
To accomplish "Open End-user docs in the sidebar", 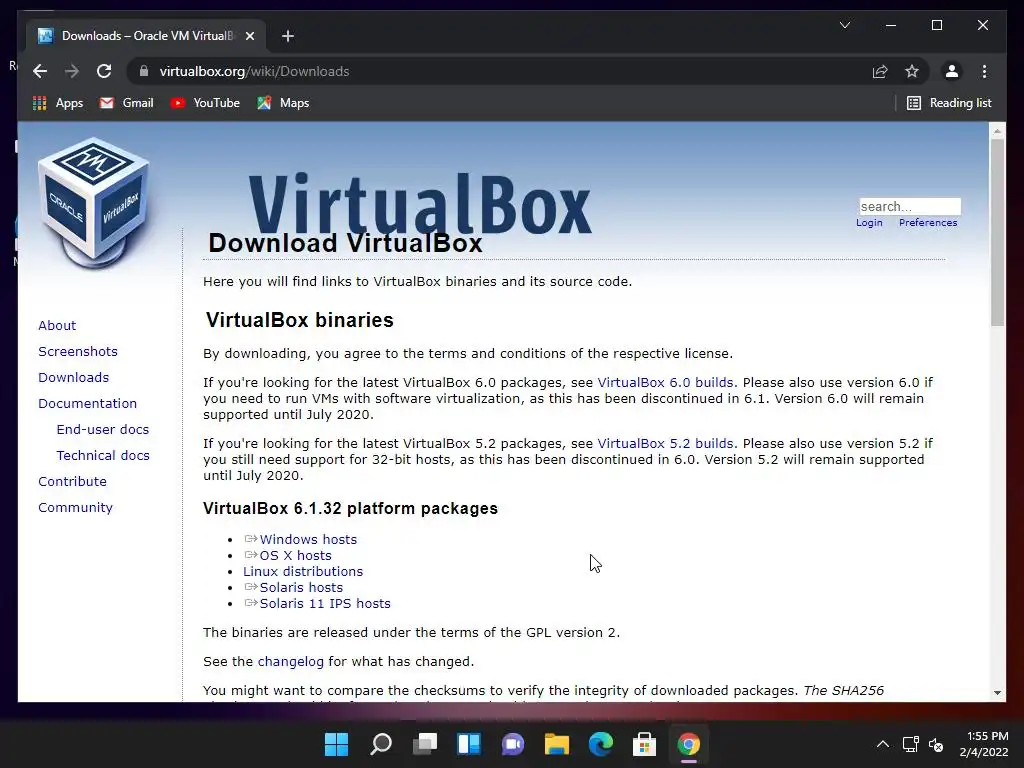I will click(103, 429).
